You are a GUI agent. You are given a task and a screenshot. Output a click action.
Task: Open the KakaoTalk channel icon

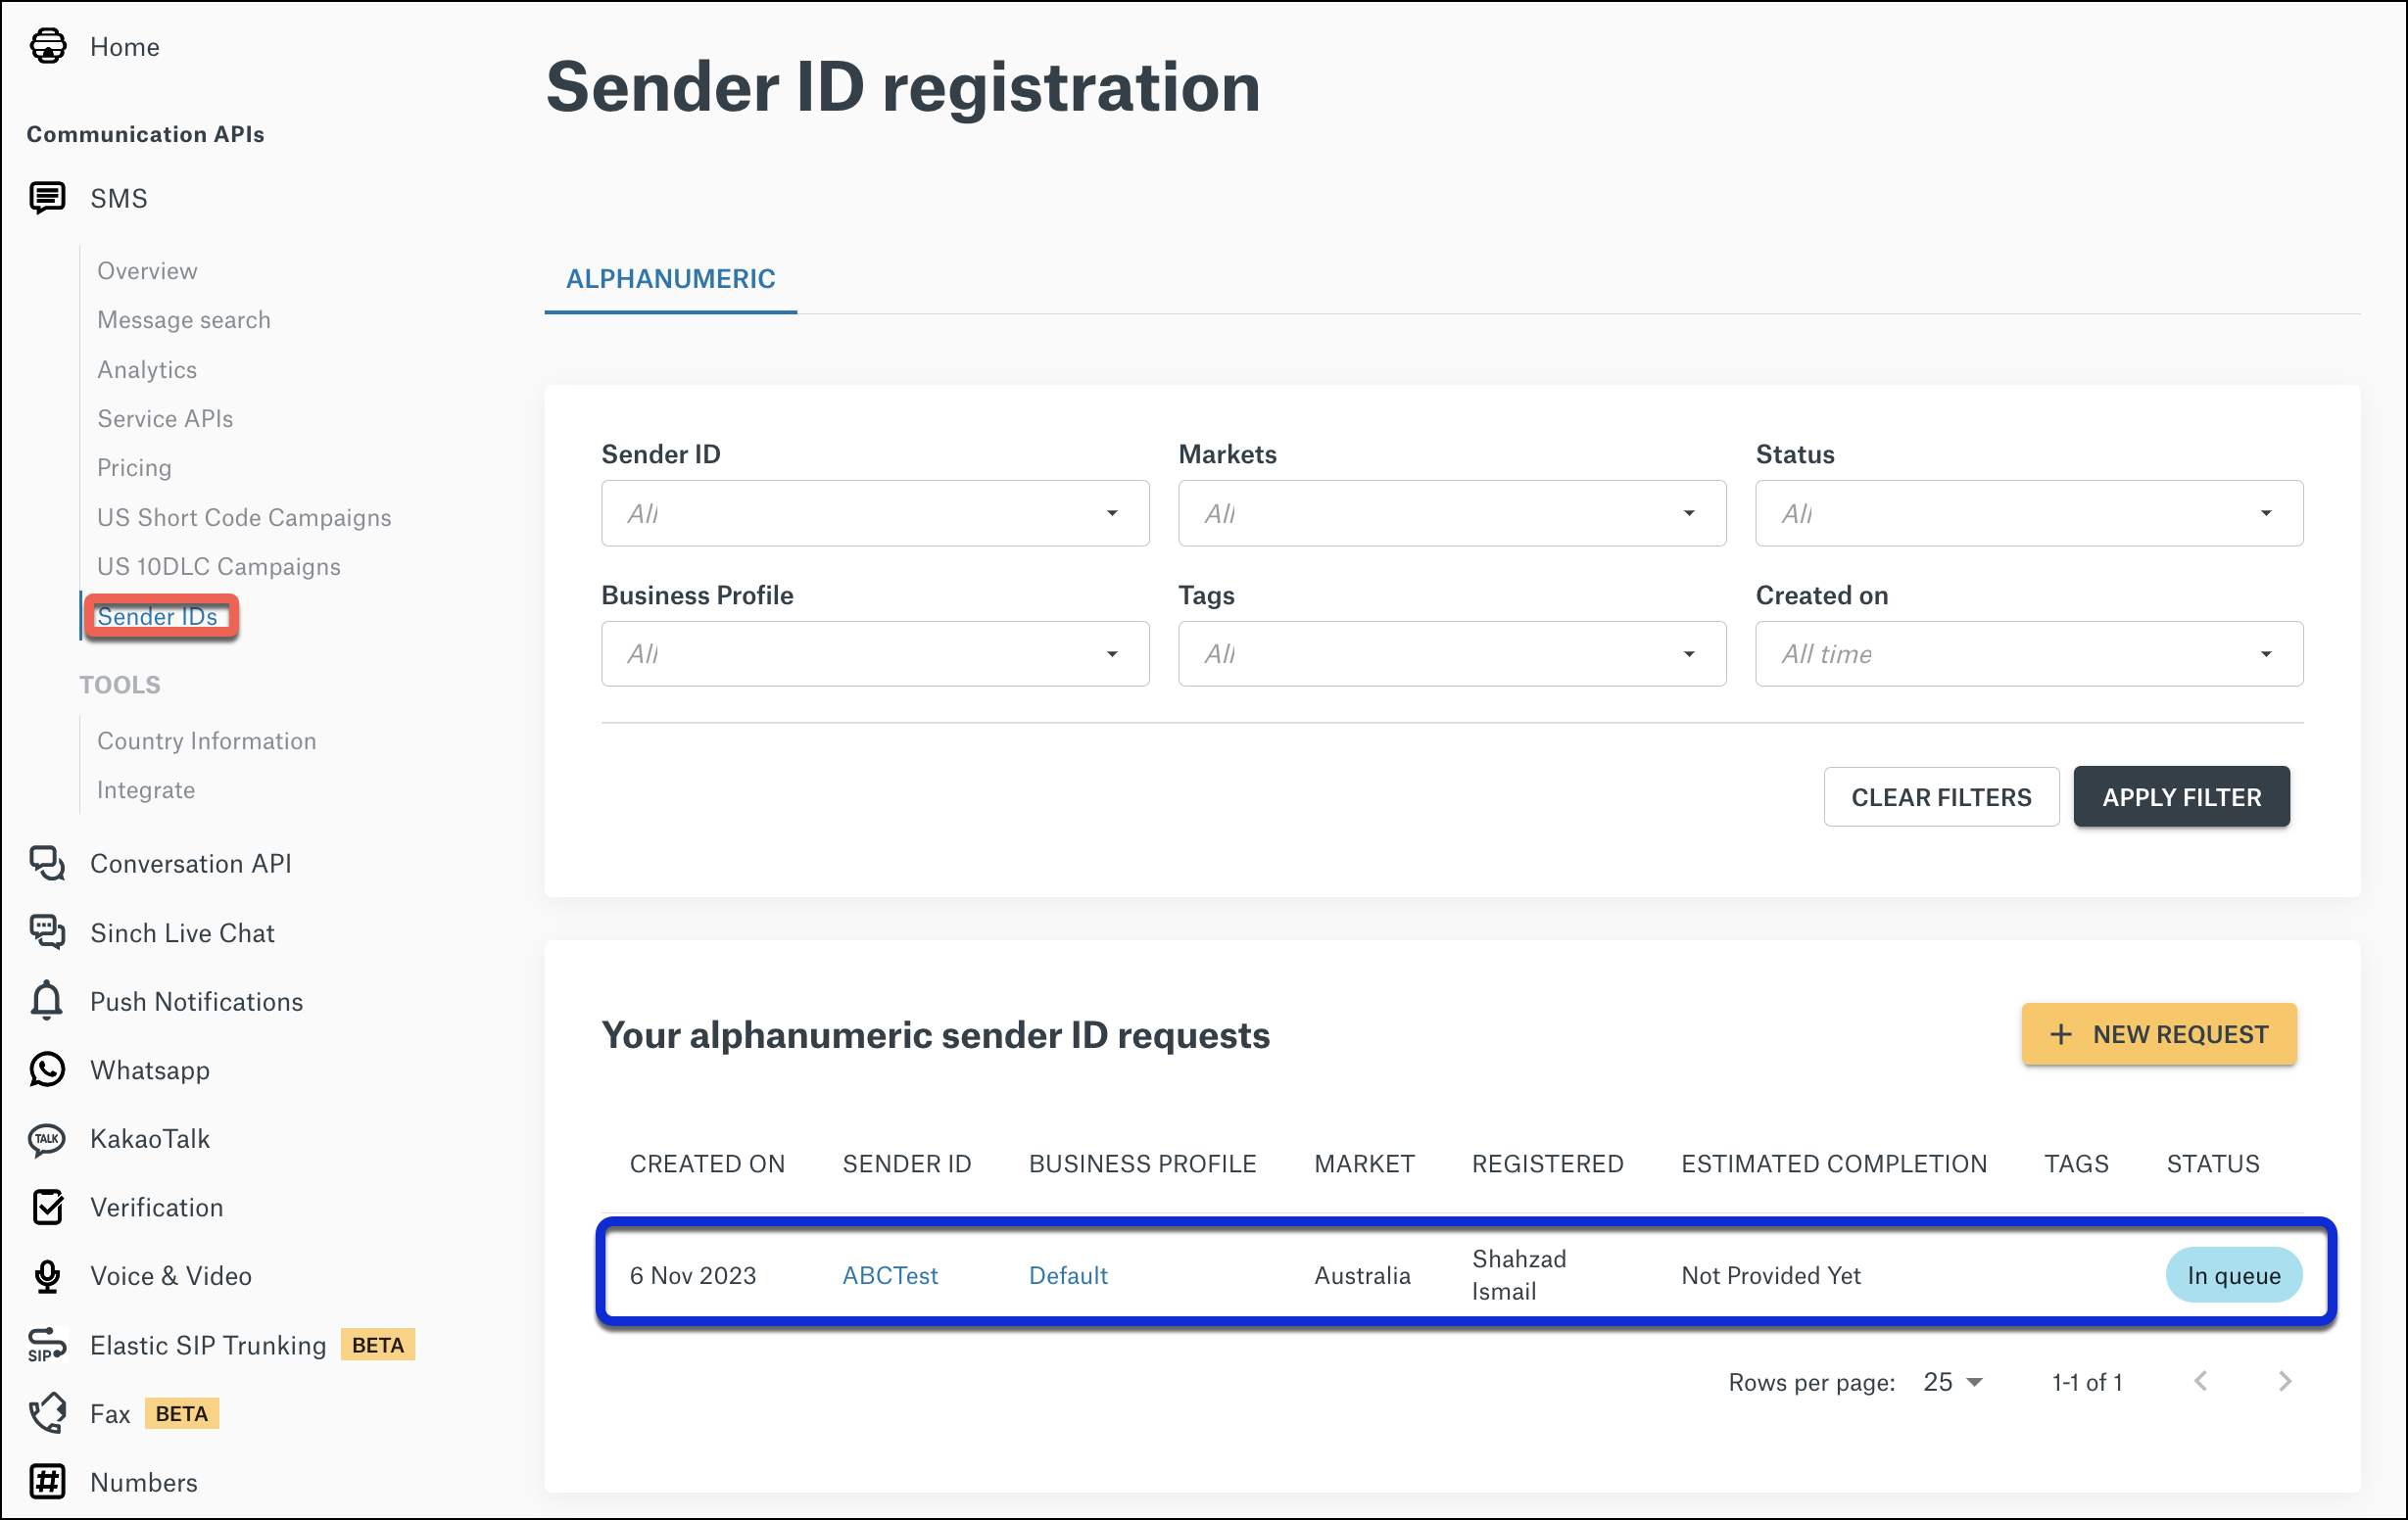point(46,1138)
